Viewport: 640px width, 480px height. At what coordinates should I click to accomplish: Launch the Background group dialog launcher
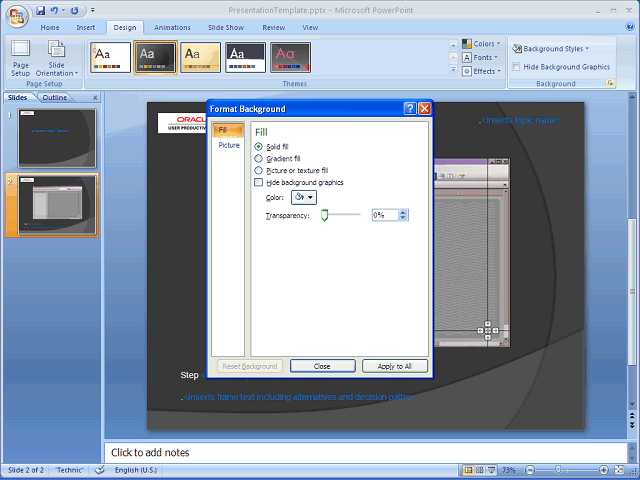coord(610,83)
